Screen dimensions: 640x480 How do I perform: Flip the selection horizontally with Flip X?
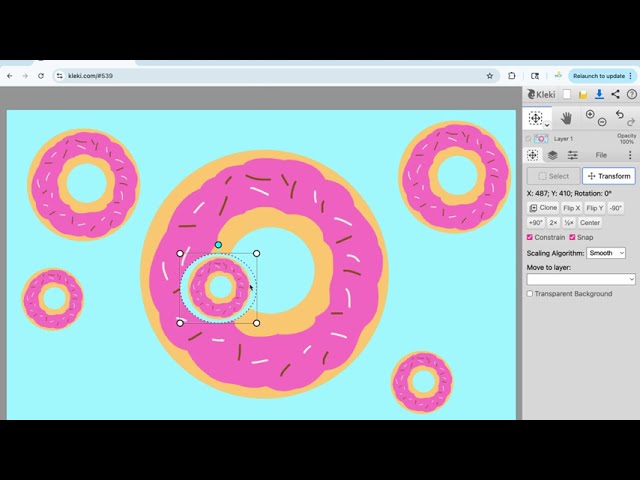click(571, 208)
